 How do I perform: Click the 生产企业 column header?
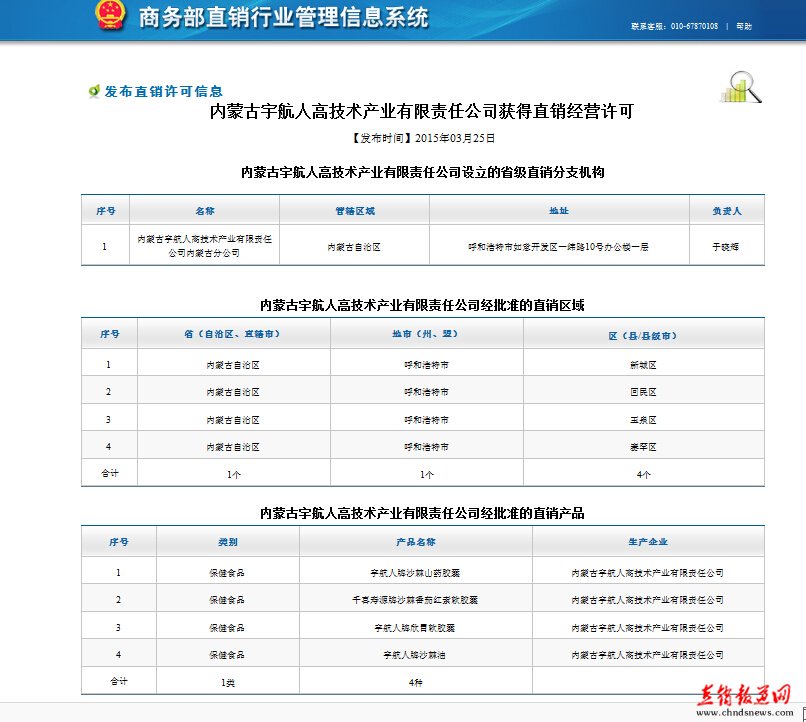point(648,542)
